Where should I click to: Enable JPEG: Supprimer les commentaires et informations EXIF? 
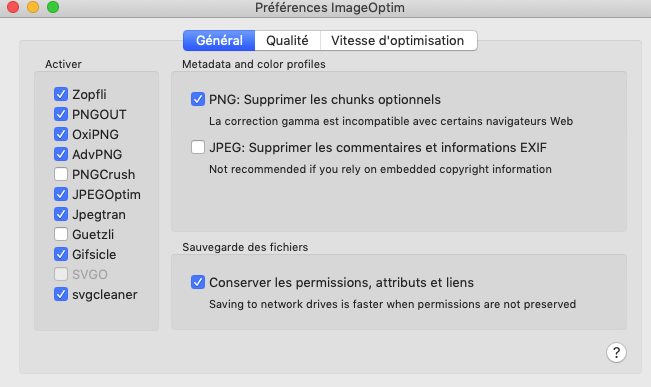tap(198, 147)
